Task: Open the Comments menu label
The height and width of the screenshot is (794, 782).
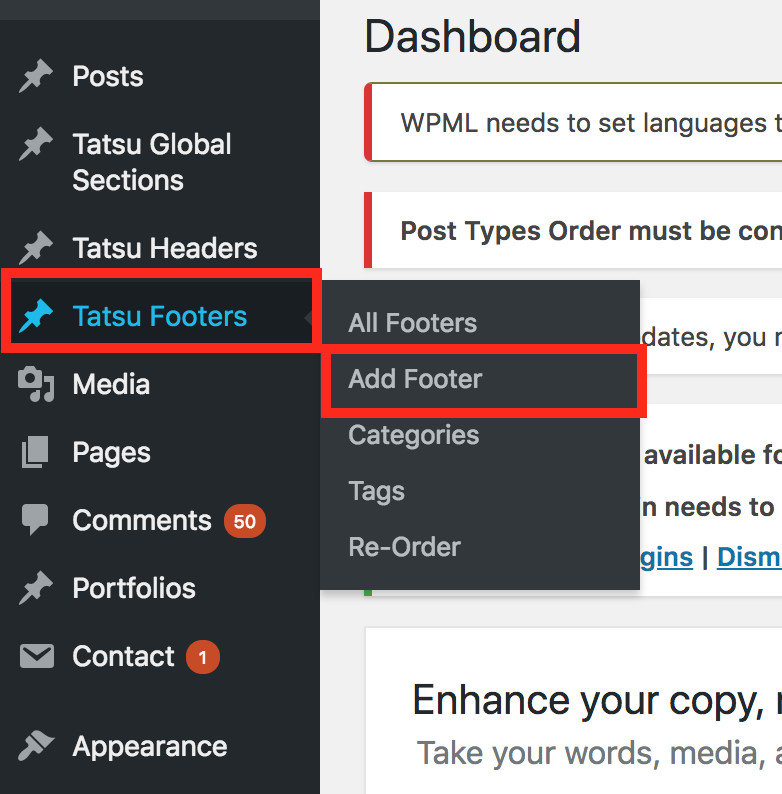Action: (142, 520)
